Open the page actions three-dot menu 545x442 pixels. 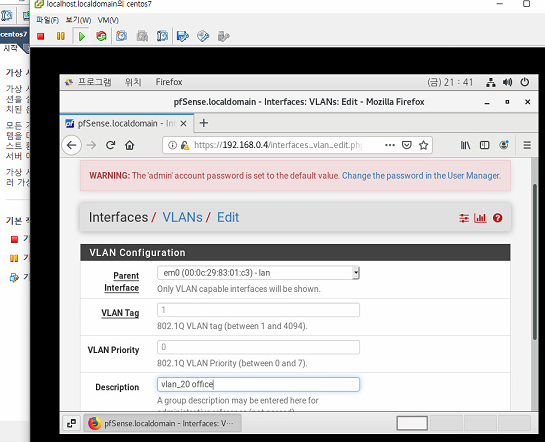[x=390, y=145]
